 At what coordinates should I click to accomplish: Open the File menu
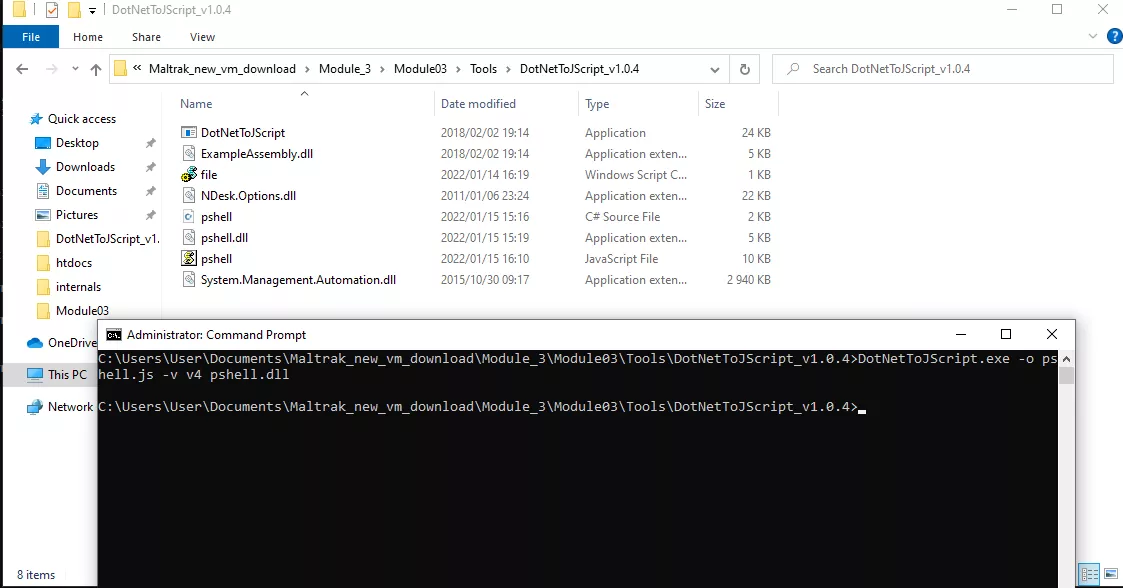coord(31,36)
